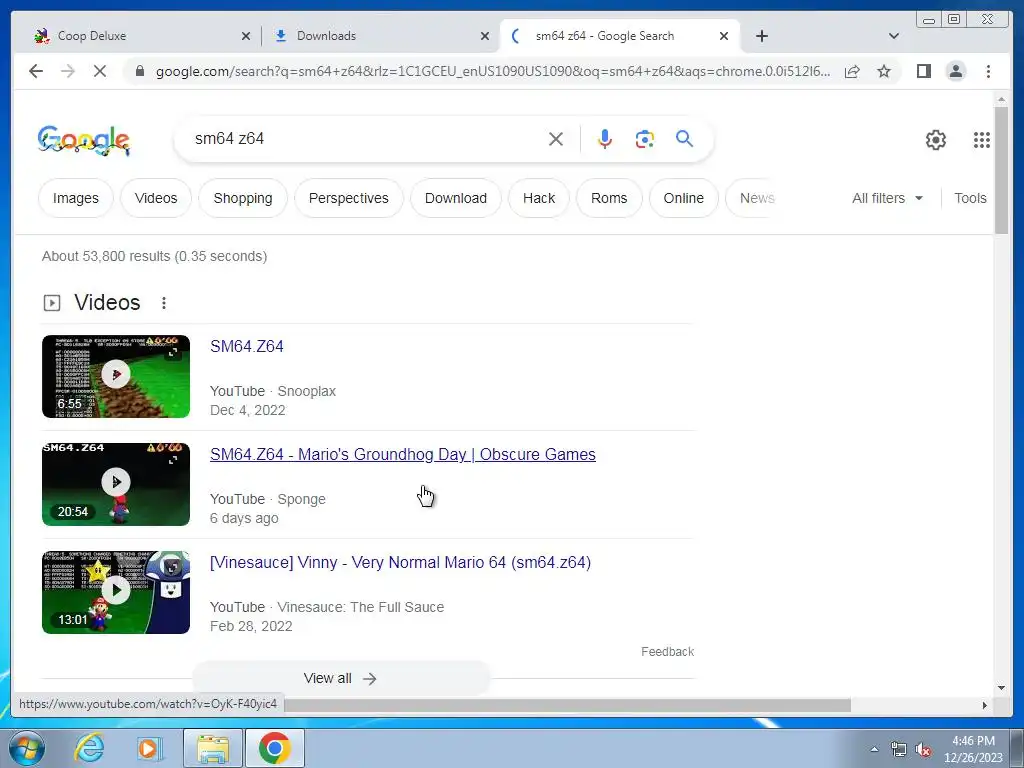This screenshot has width=1024, height=768.
Task: Open the Google apps grid
Action: point(982,140)
